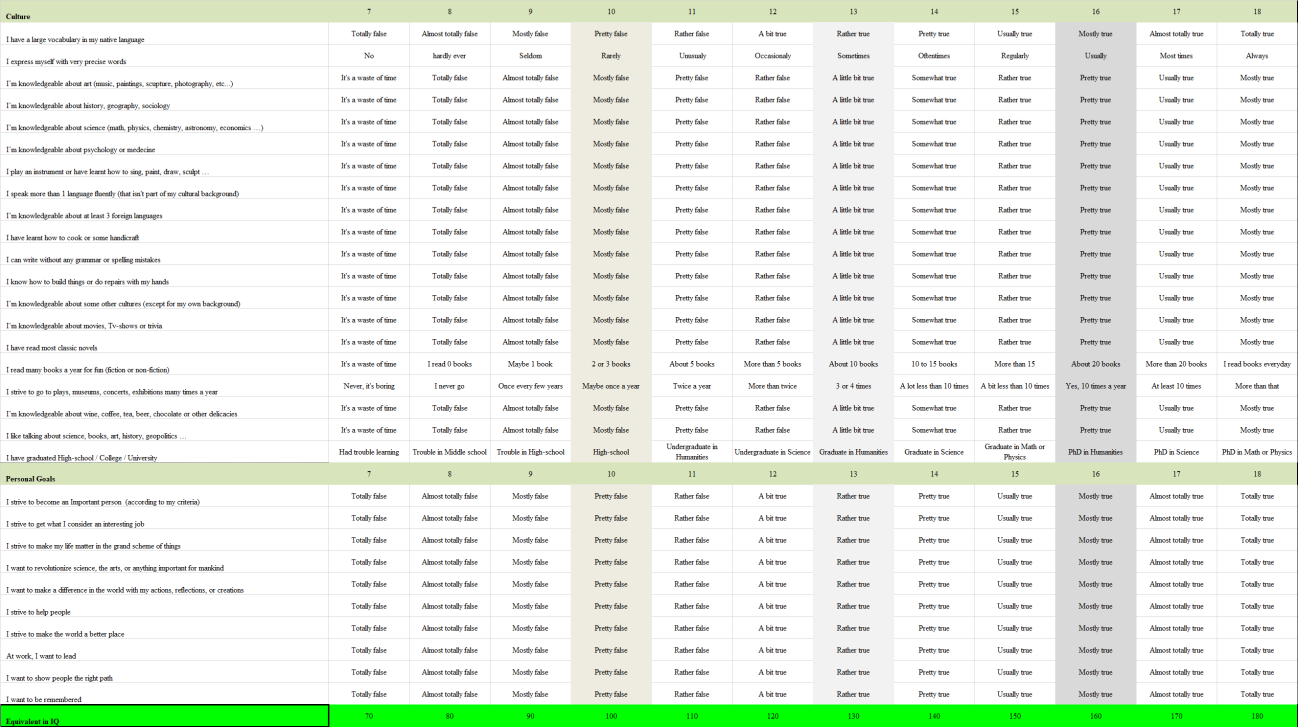Click the 'PhD in Humanities' cell

[x=1095, y=452]
